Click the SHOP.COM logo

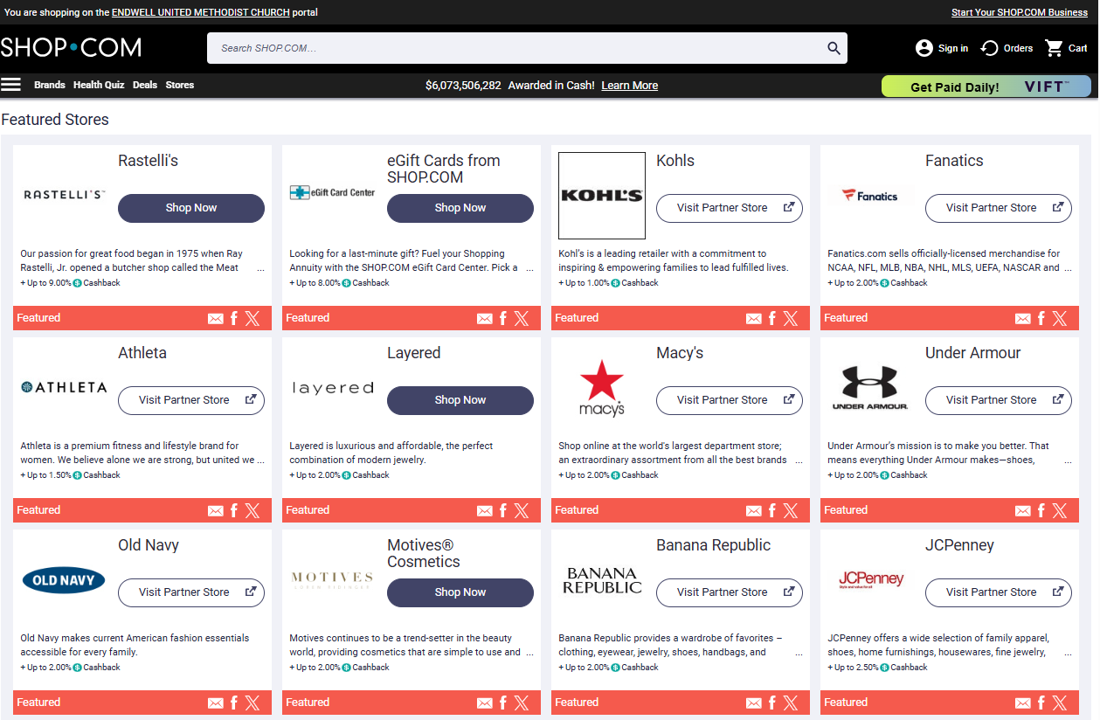pyautogui.click(x=71, y=48)
